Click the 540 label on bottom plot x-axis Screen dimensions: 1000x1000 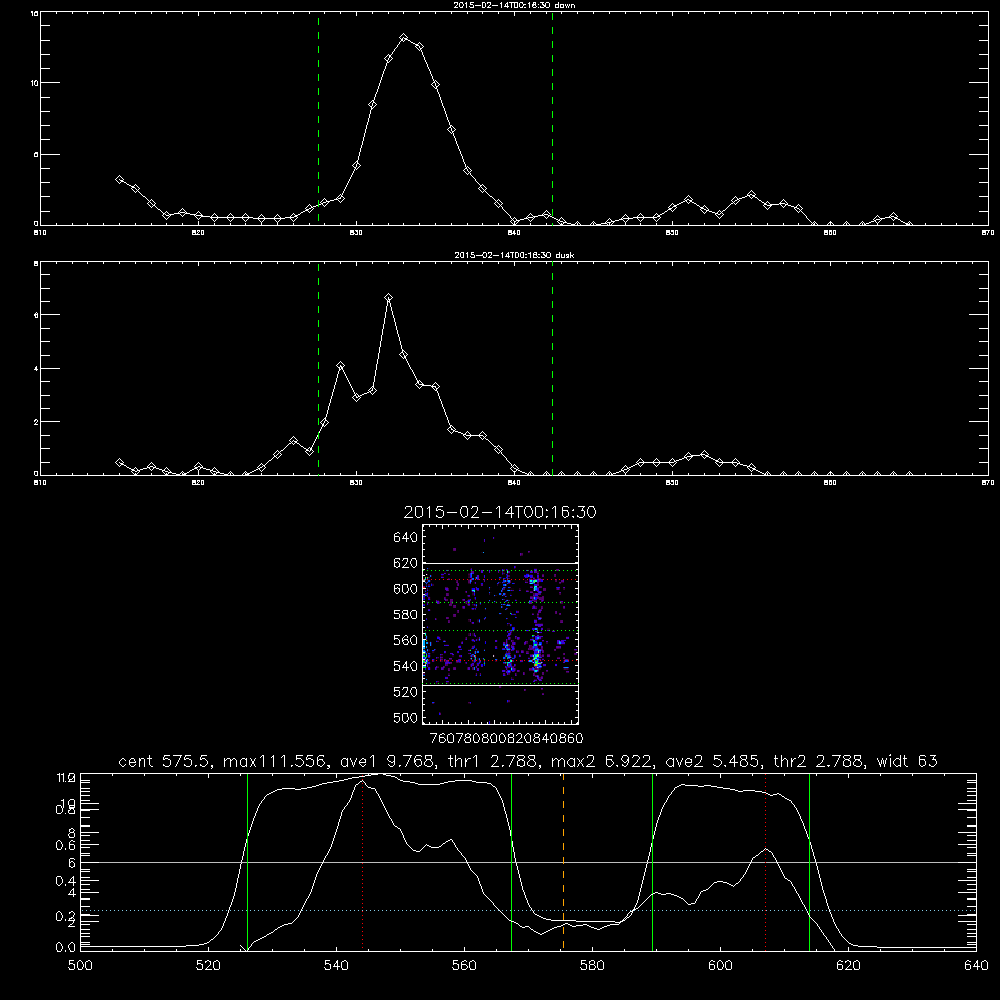[x=336, y=966]
